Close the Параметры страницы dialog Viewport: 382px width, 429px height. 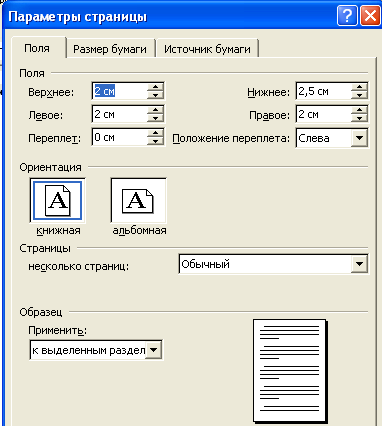pos(370,16)
